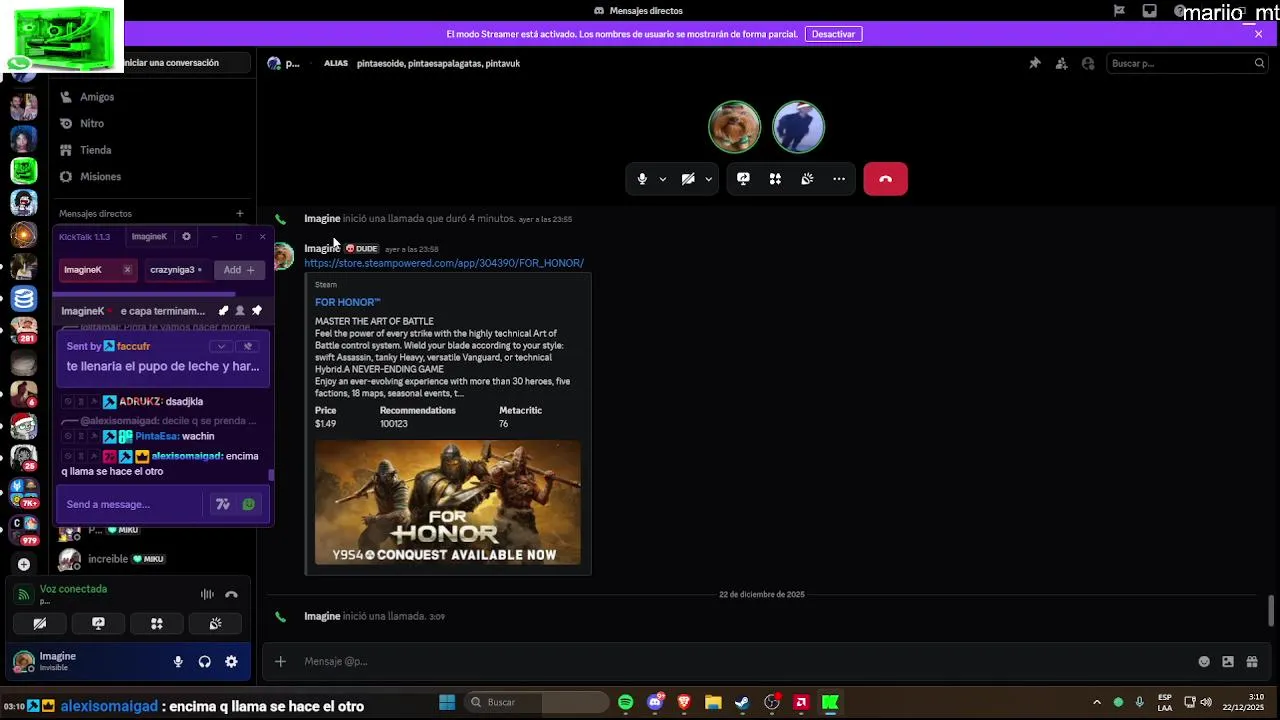1280x720 pixels.
Task: Open Kick emote picker in KickTalk
Action: coord(249,505)
